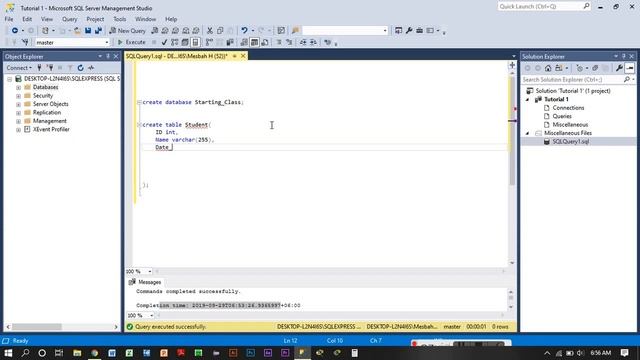Click the Disconnect plug icon in Object Explorer
Viewport: 640px width, 360px height.
point(50,68)
